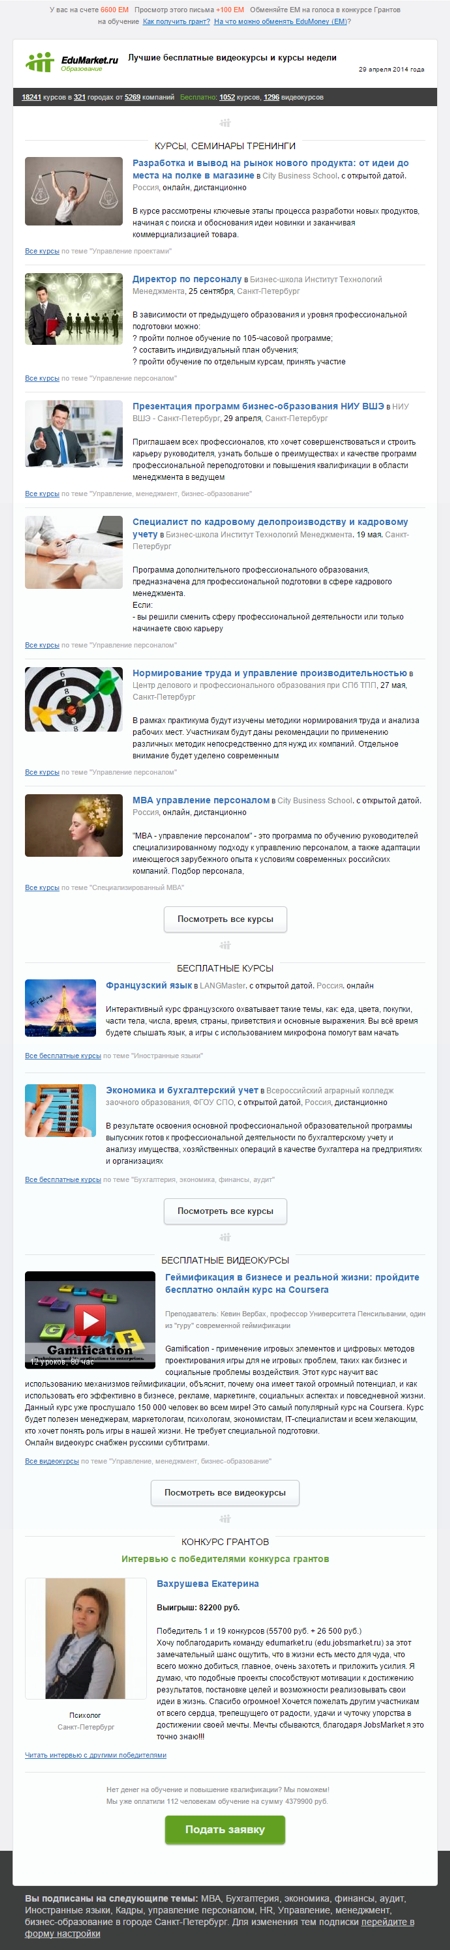Click the Подать заявку green button
450x1950 pixels.
[225, 1829]
